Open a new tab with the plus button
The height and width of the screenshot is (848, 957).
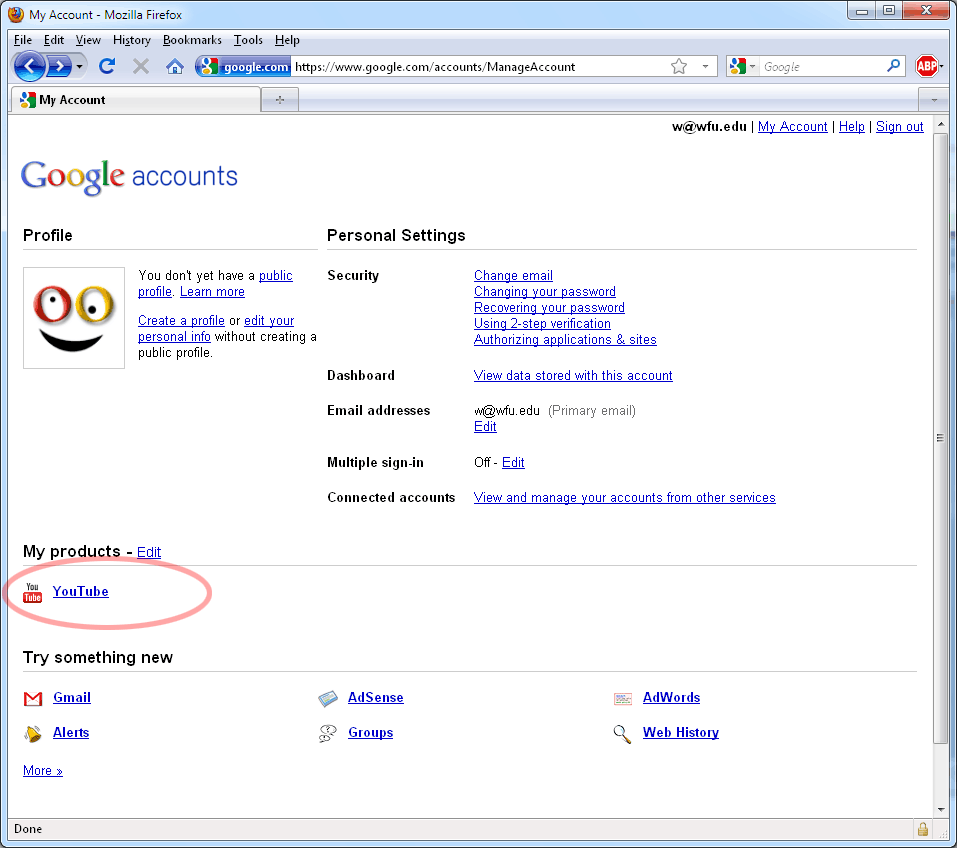(280, 100)
